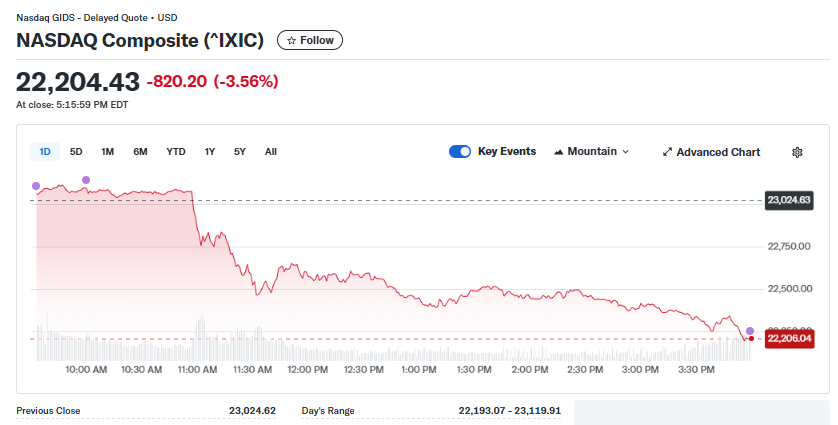Show the 6M chart range
The width and height of the screenshot is (838, 425).
(140, 152)
